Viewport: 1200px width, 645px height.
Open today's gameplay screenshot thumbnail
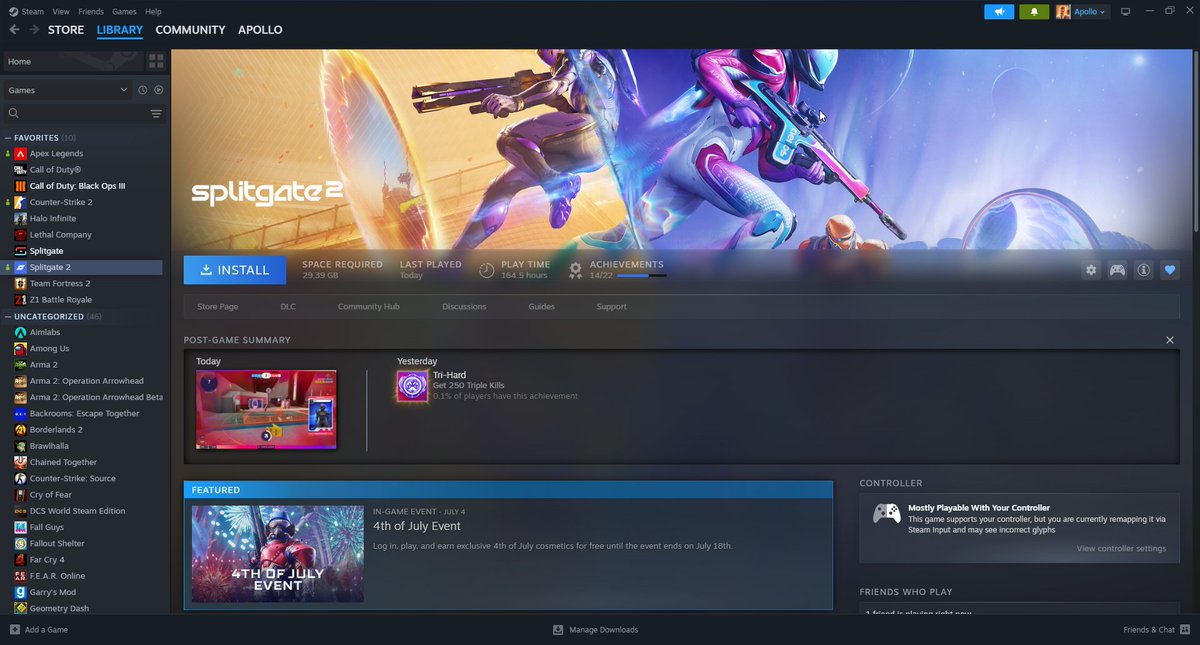pos(266,409)
